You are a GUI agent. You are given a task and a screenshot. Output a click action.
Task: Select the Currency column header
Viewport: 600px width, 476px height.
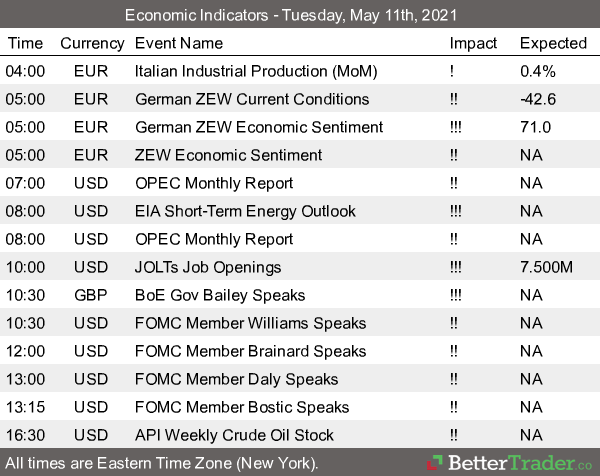92,43
